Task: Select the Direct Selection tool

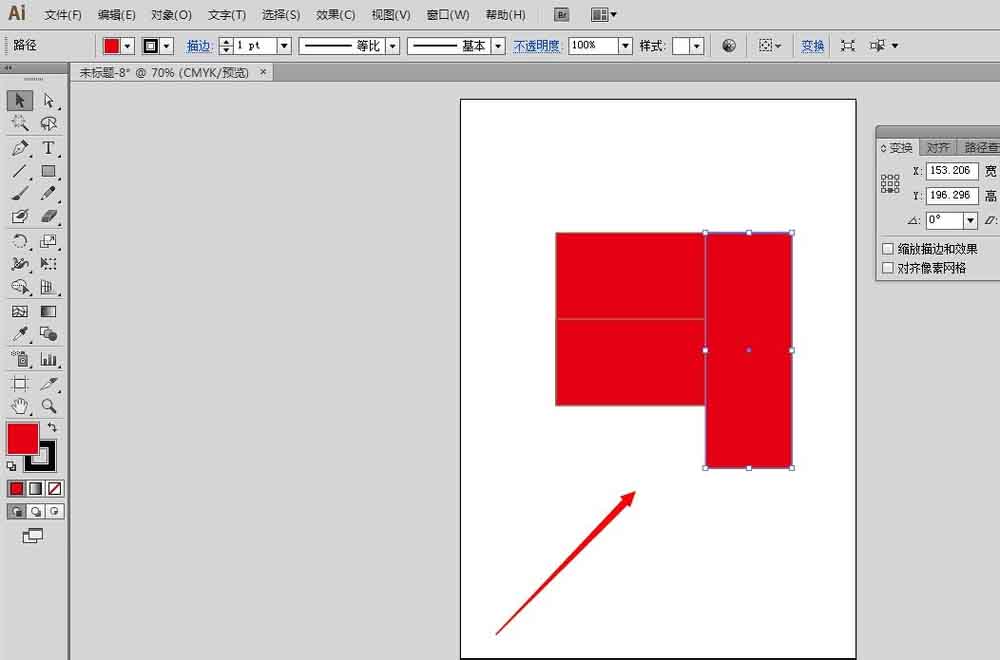Action: pyautogui.click(x=48, y=101)
